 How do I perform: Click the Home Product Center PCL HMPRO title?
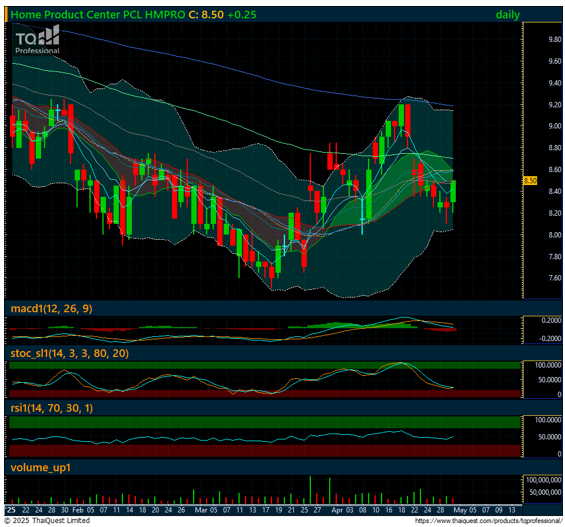pyautogui.click(x=98, y=15)
